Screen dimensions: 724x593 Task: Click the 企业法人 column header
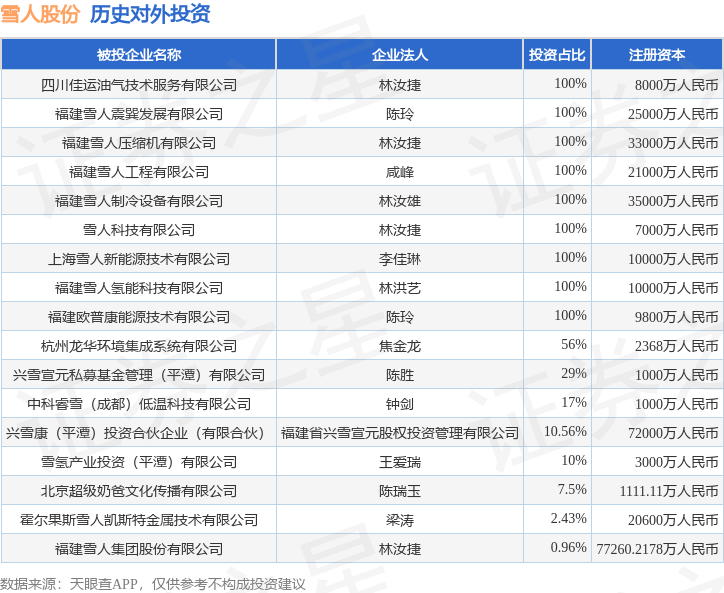399,54
